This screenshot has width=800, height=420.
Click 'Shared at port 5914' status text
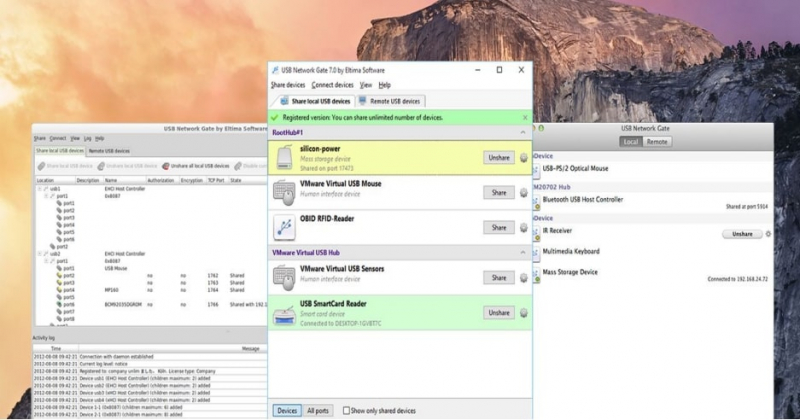tap(746, 207)
